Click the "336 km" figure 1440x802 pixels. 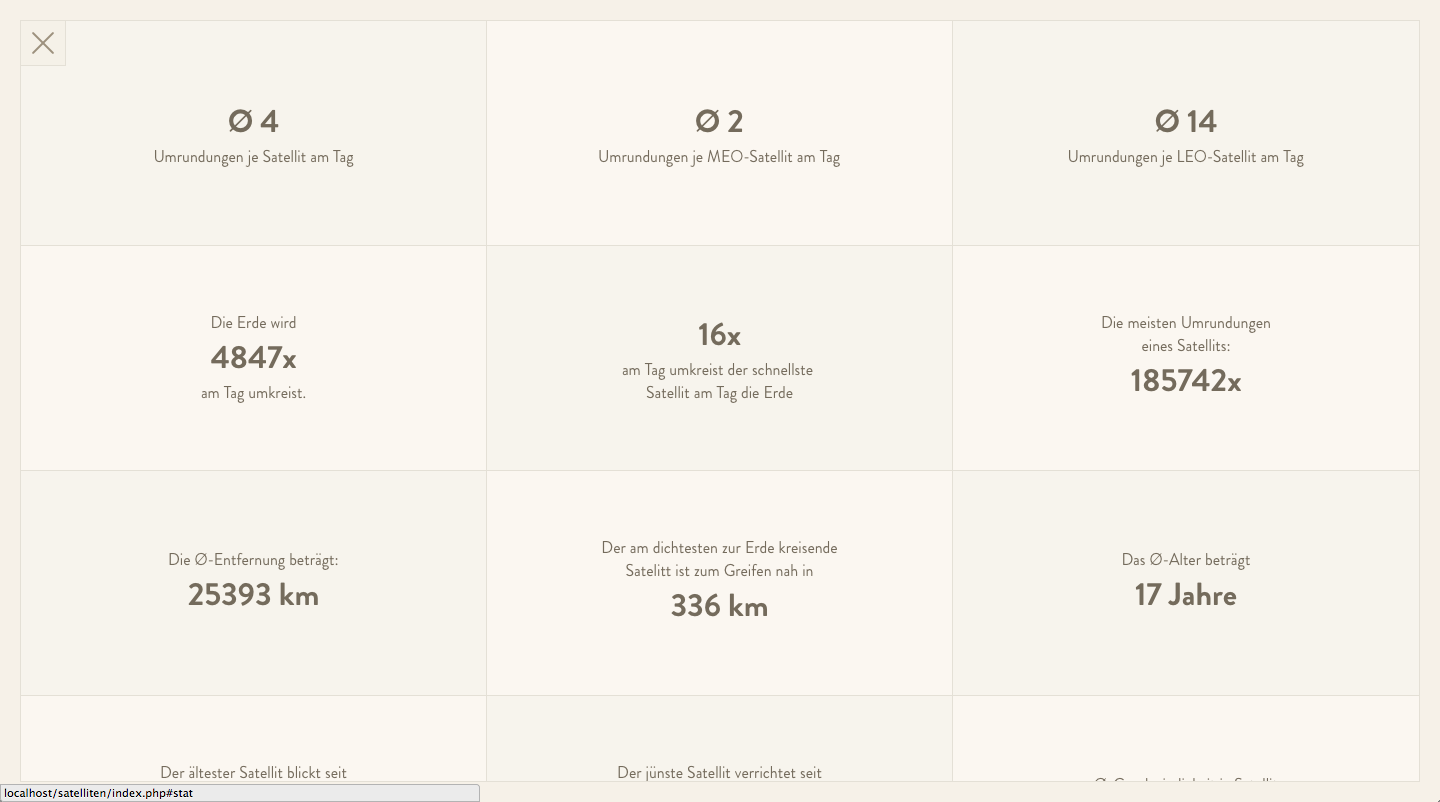[x=719, y=606]
